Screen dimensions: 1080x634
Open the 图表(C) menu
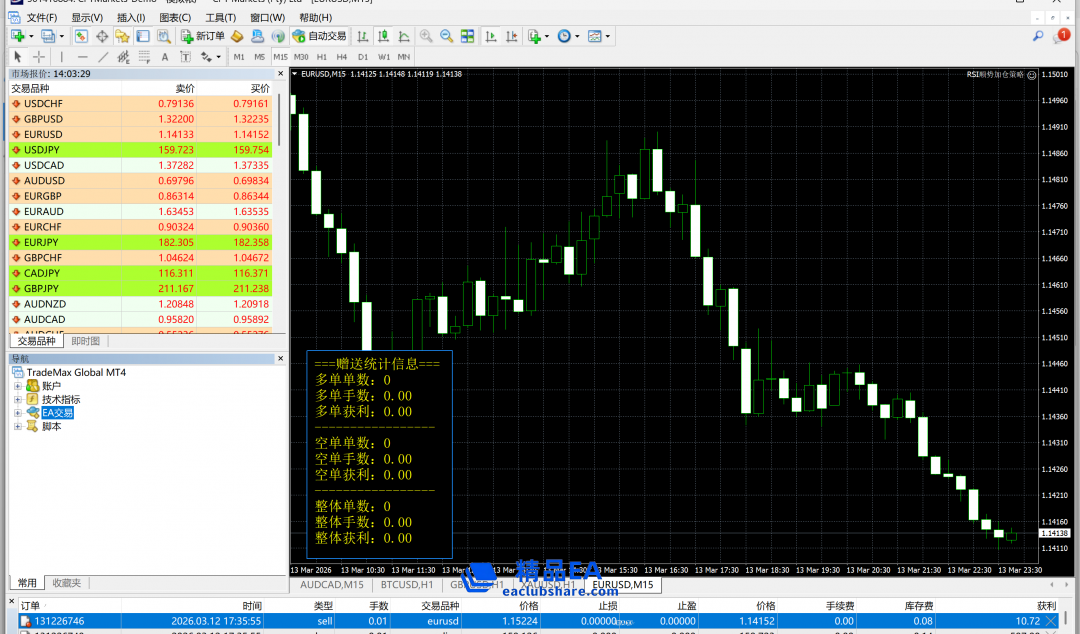coord(175,17)
